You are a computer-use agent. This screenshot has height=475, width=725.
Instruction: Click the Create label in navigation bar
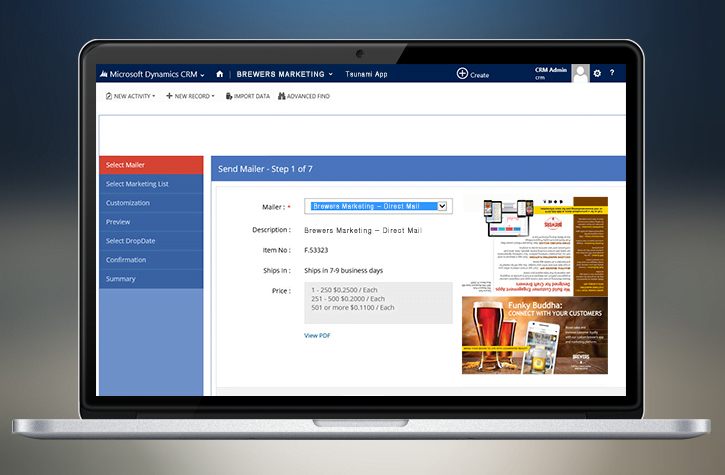pos(479,75)
